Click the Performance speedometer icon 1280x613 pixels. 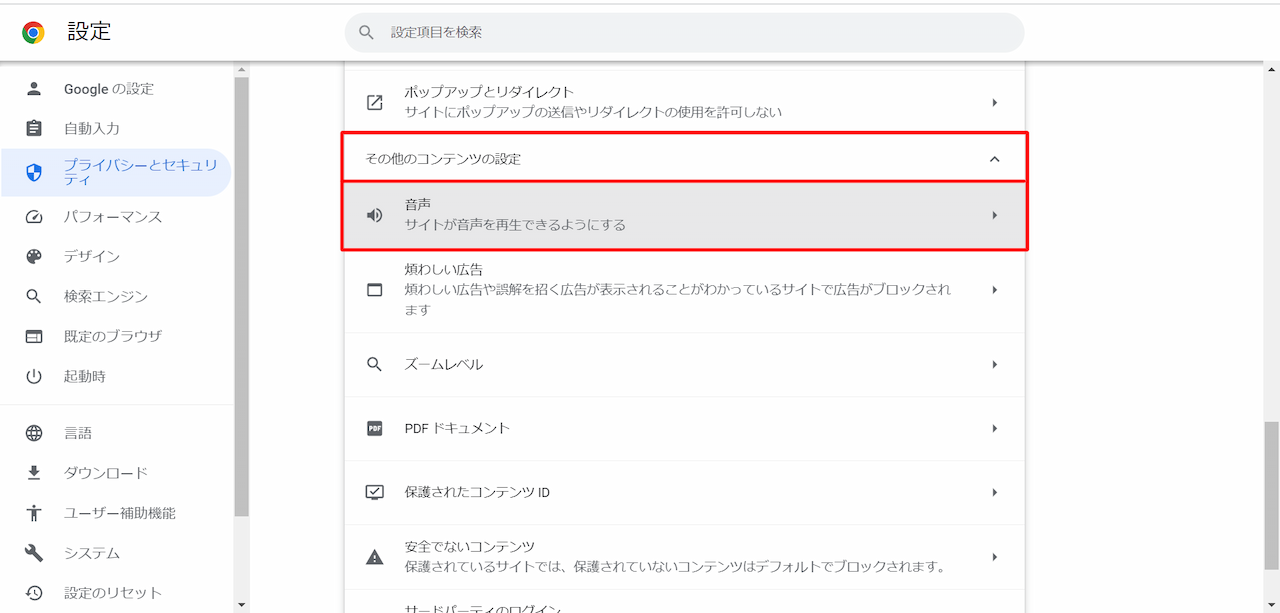tap(35, 216)
